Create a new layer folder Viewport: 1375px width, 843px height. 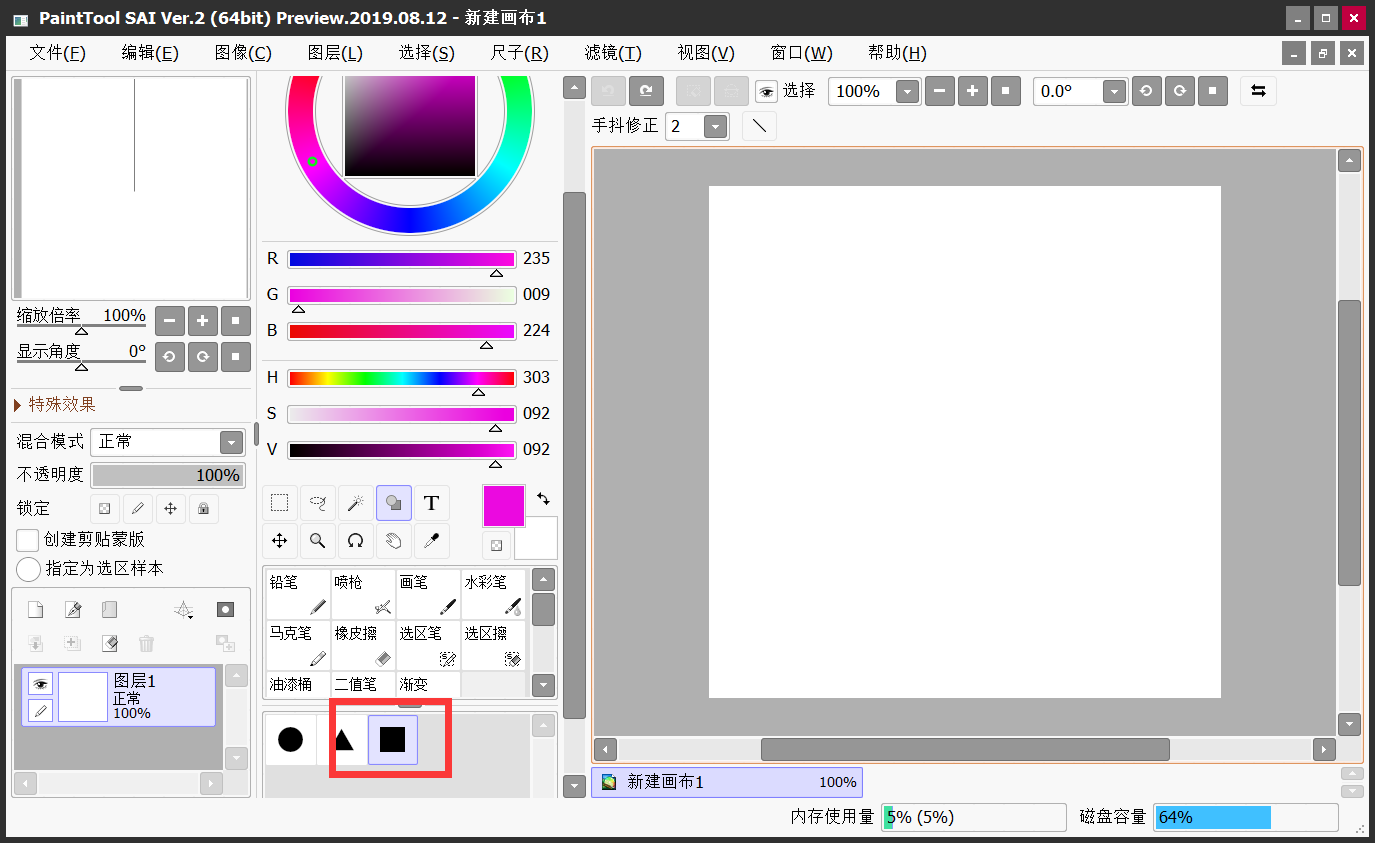coord(109,610)
